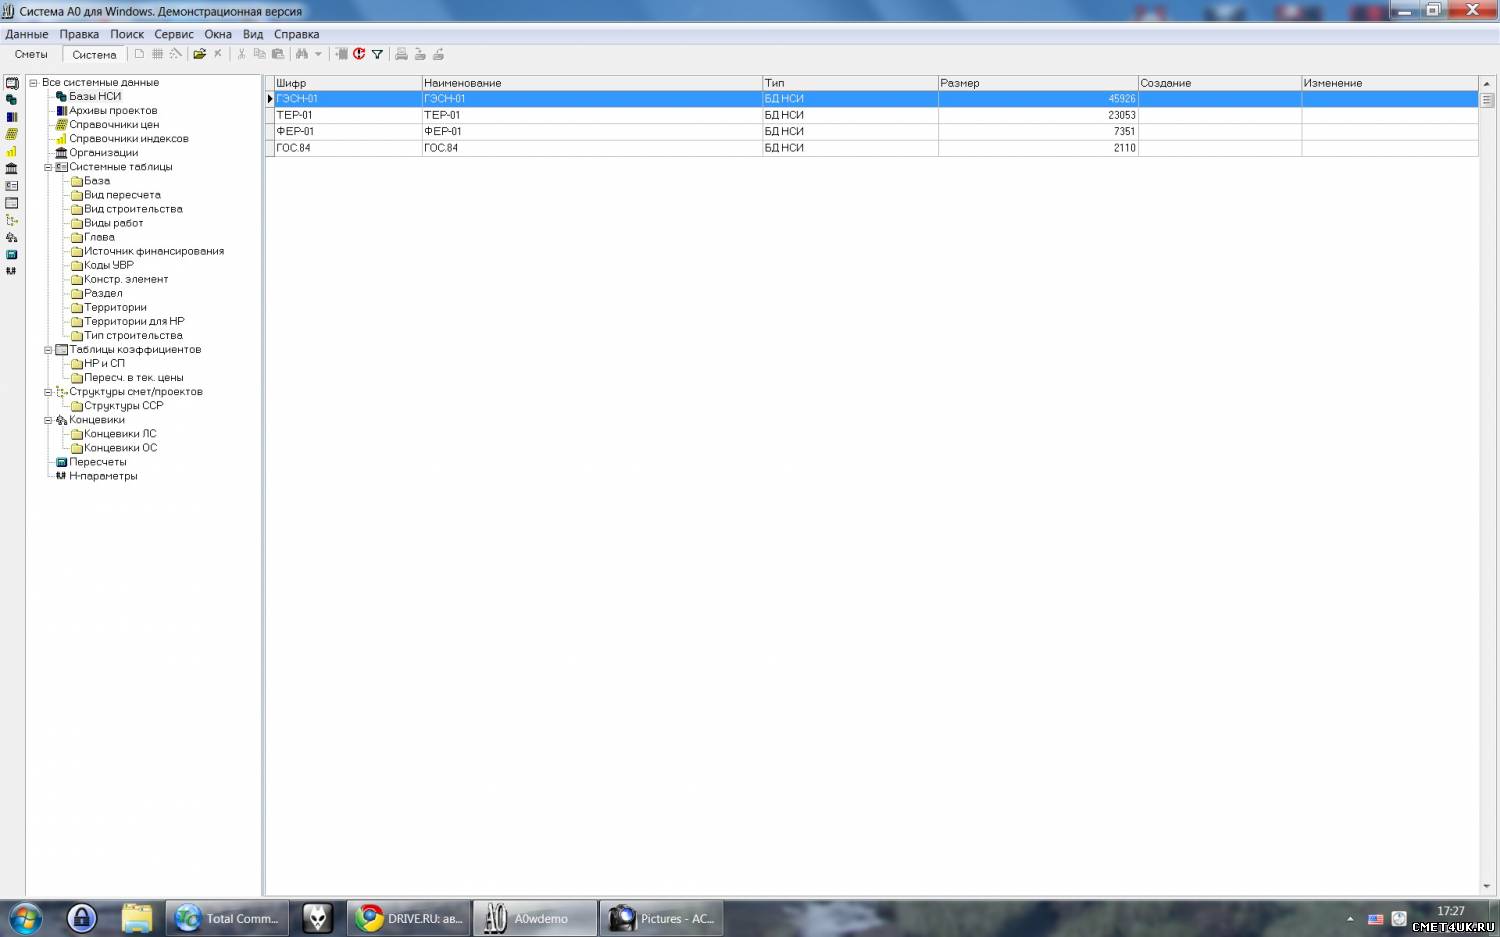Open the yellow folder Explorer taskbar icon
The height and width of the screenshot is (937, 1500).
(137, 918)
